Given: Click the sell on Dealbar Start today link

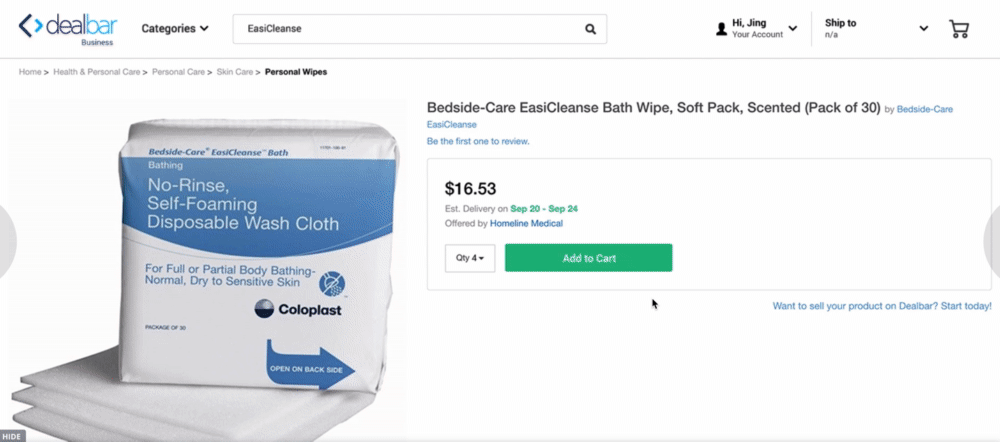Looking at the screenshot, I should pos(882,305).
